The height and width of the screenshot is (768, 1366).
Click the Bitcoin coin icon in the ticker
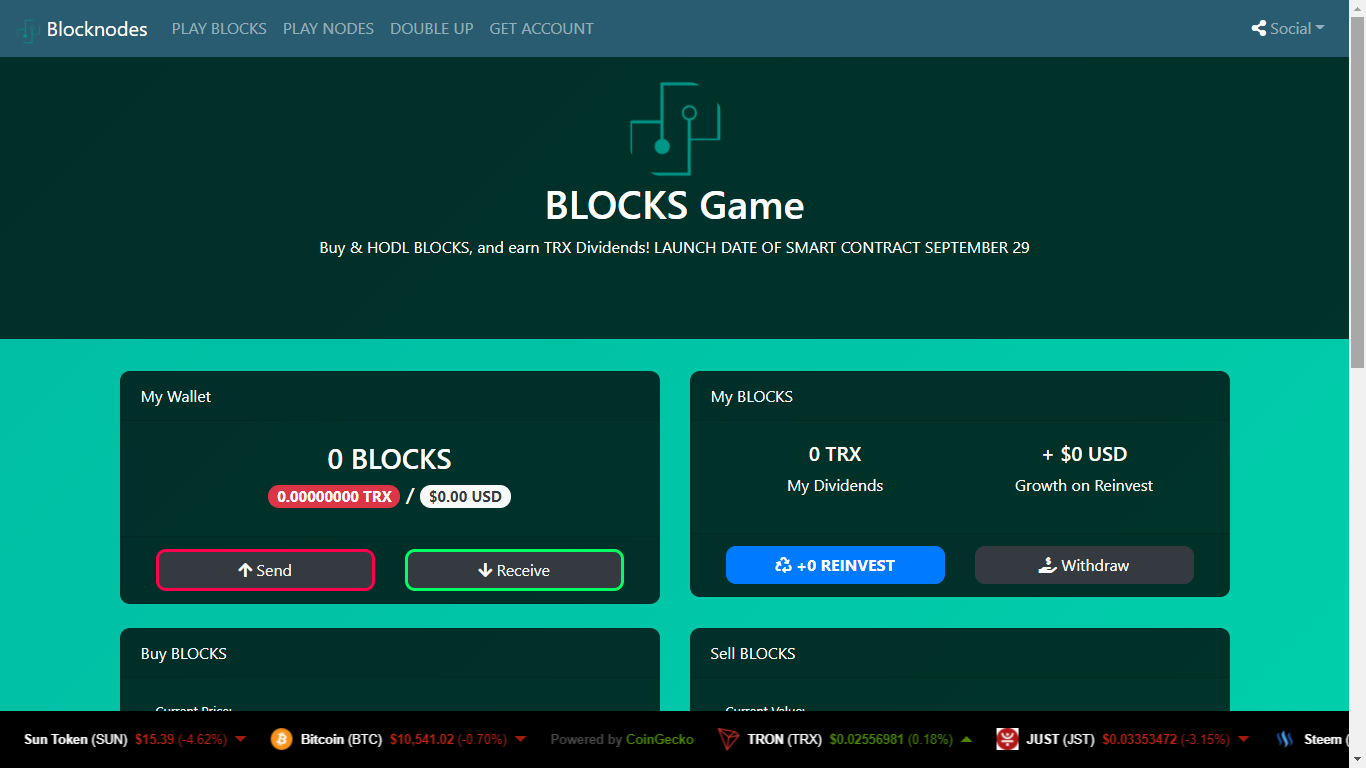click(x=281, y=739)
